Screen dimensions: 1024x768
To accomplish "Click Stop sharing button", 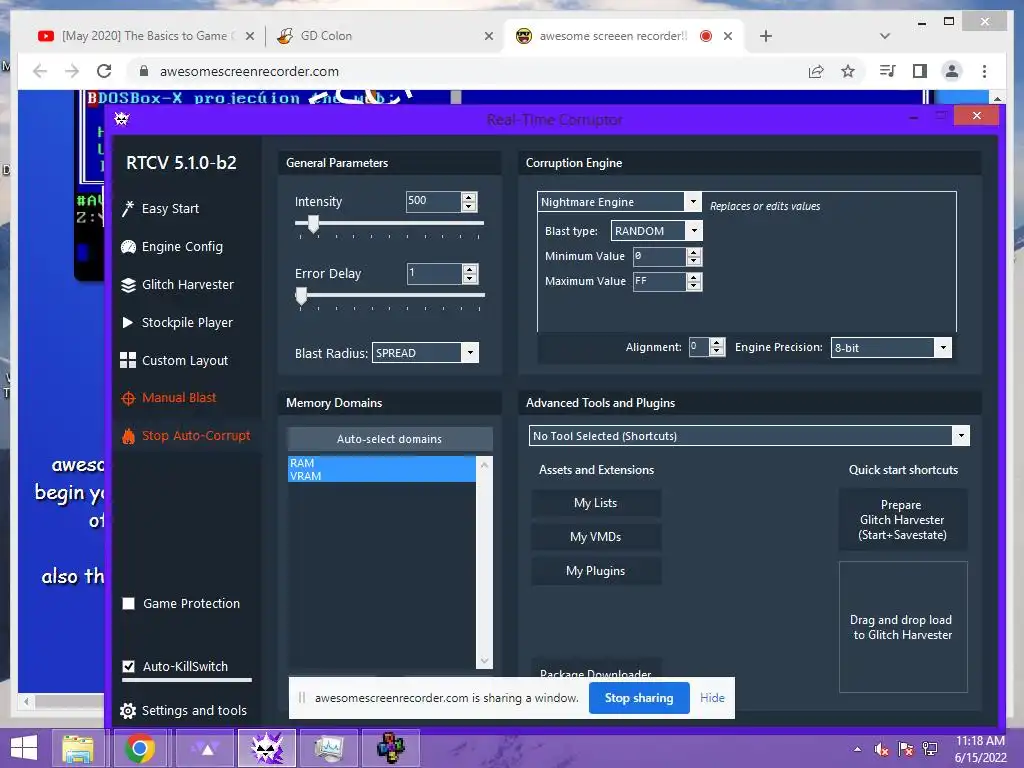I will point(639,697).
